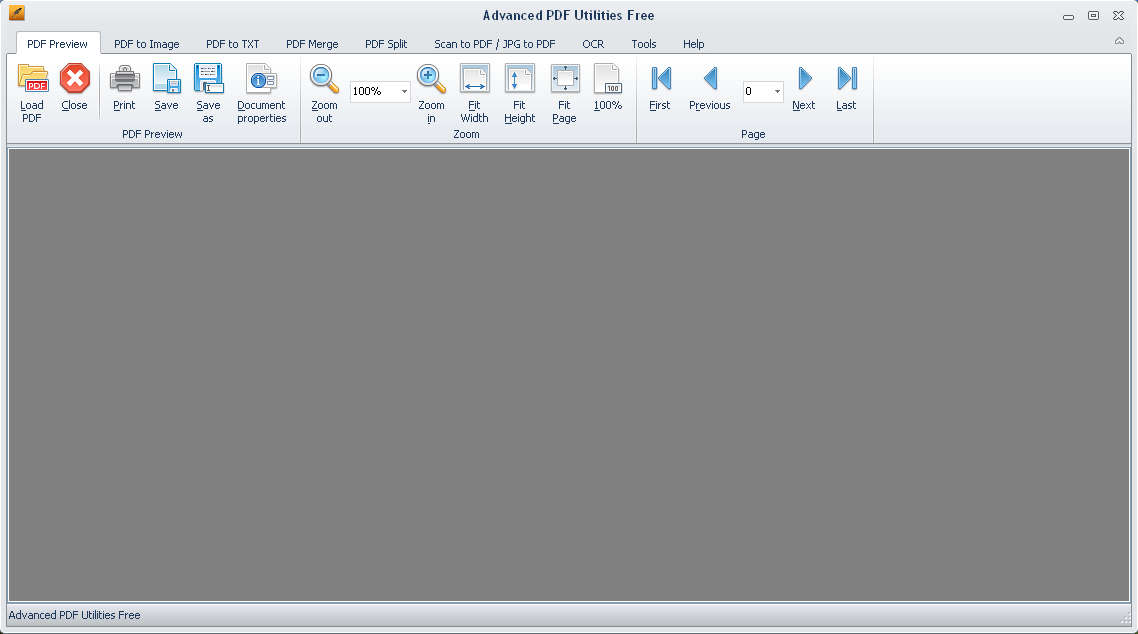Click the gray PDF preview area
Viewport: 1138px width, 634px height.
point(568,375)
